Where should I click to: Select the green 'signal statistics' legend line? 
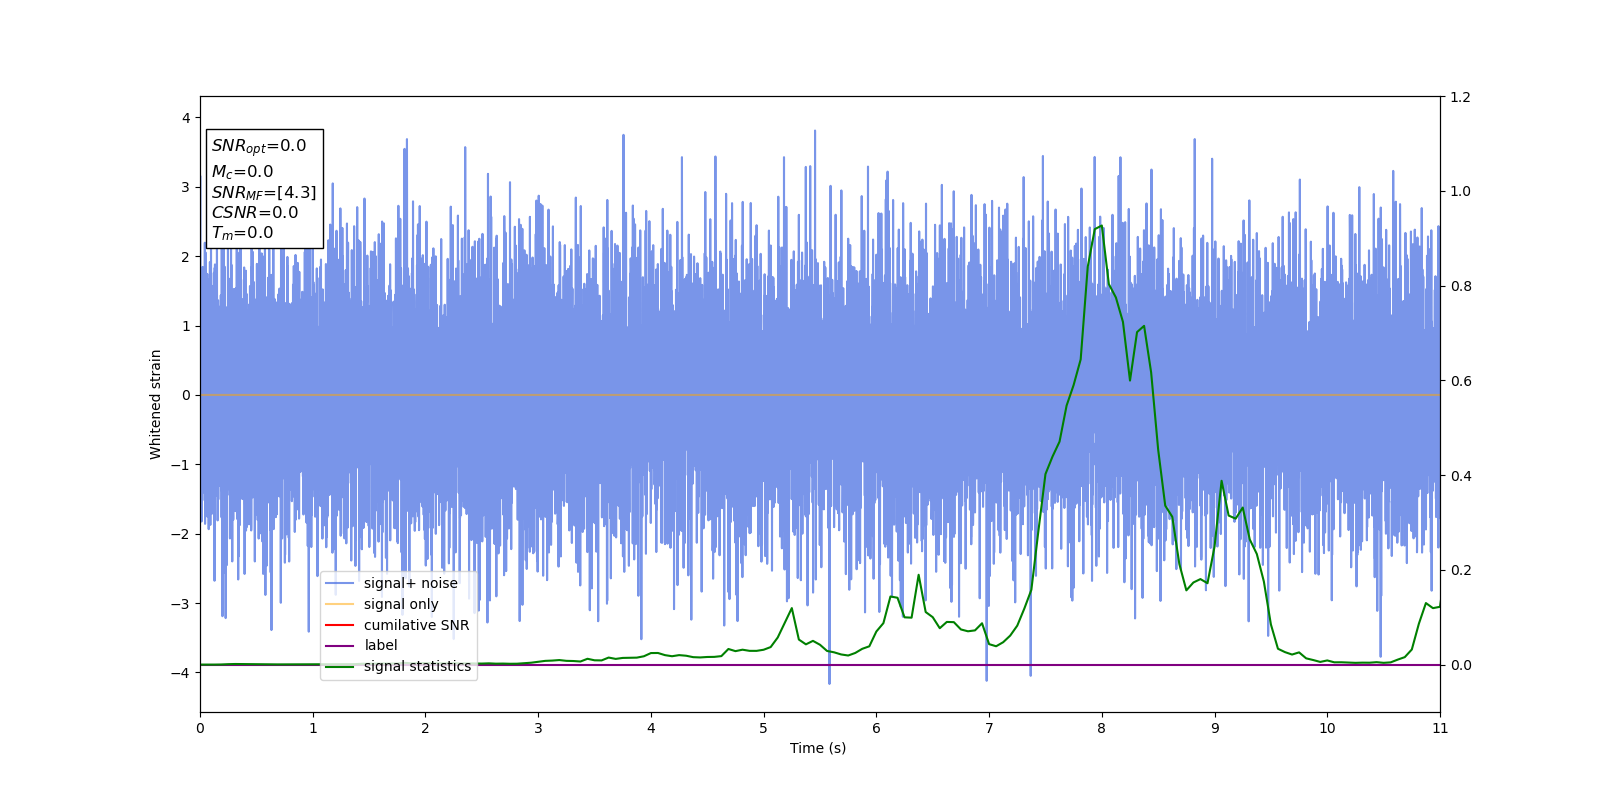pyautogui.click(x=340, y=667)
